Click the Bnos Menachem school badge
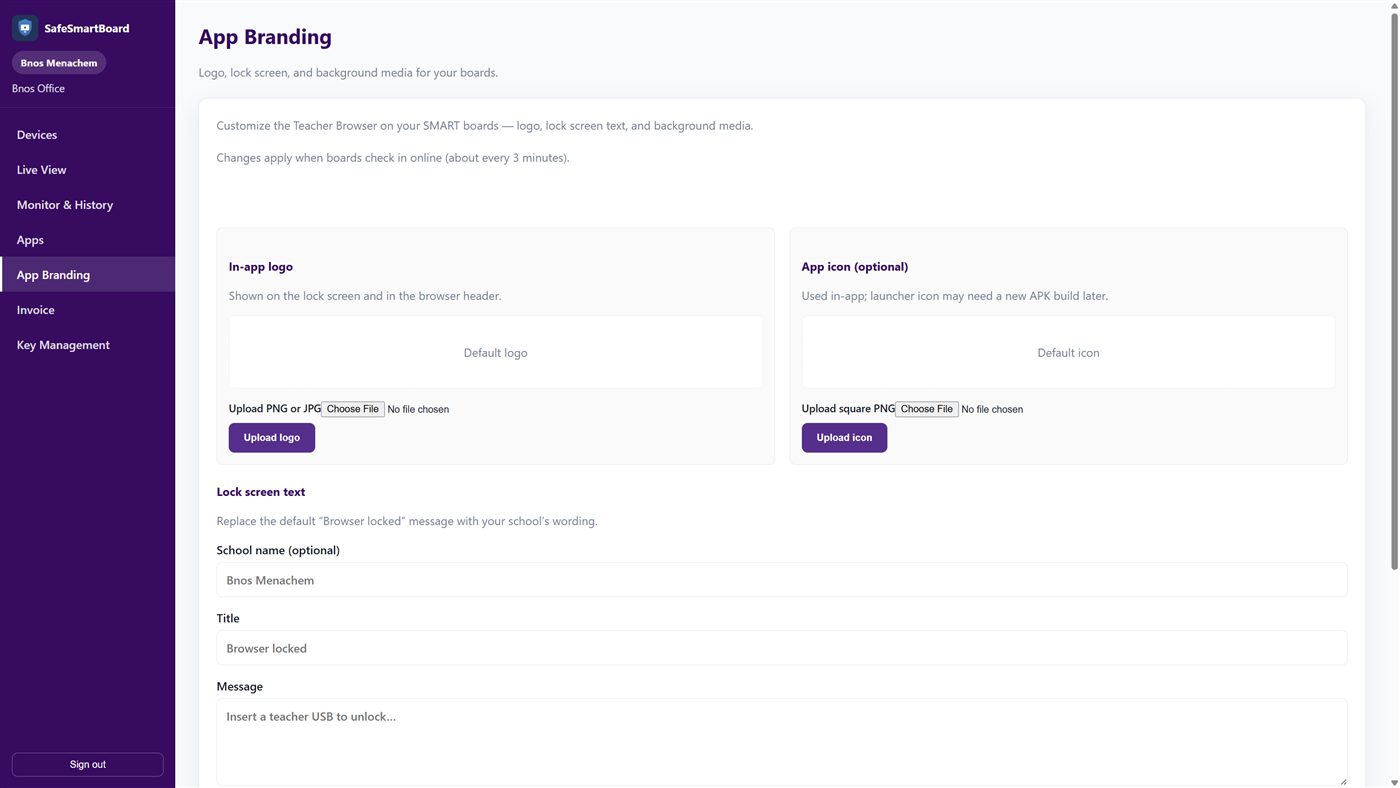Image resolution: width=1400 pixels, height=788 pixels. pos(59,63)
